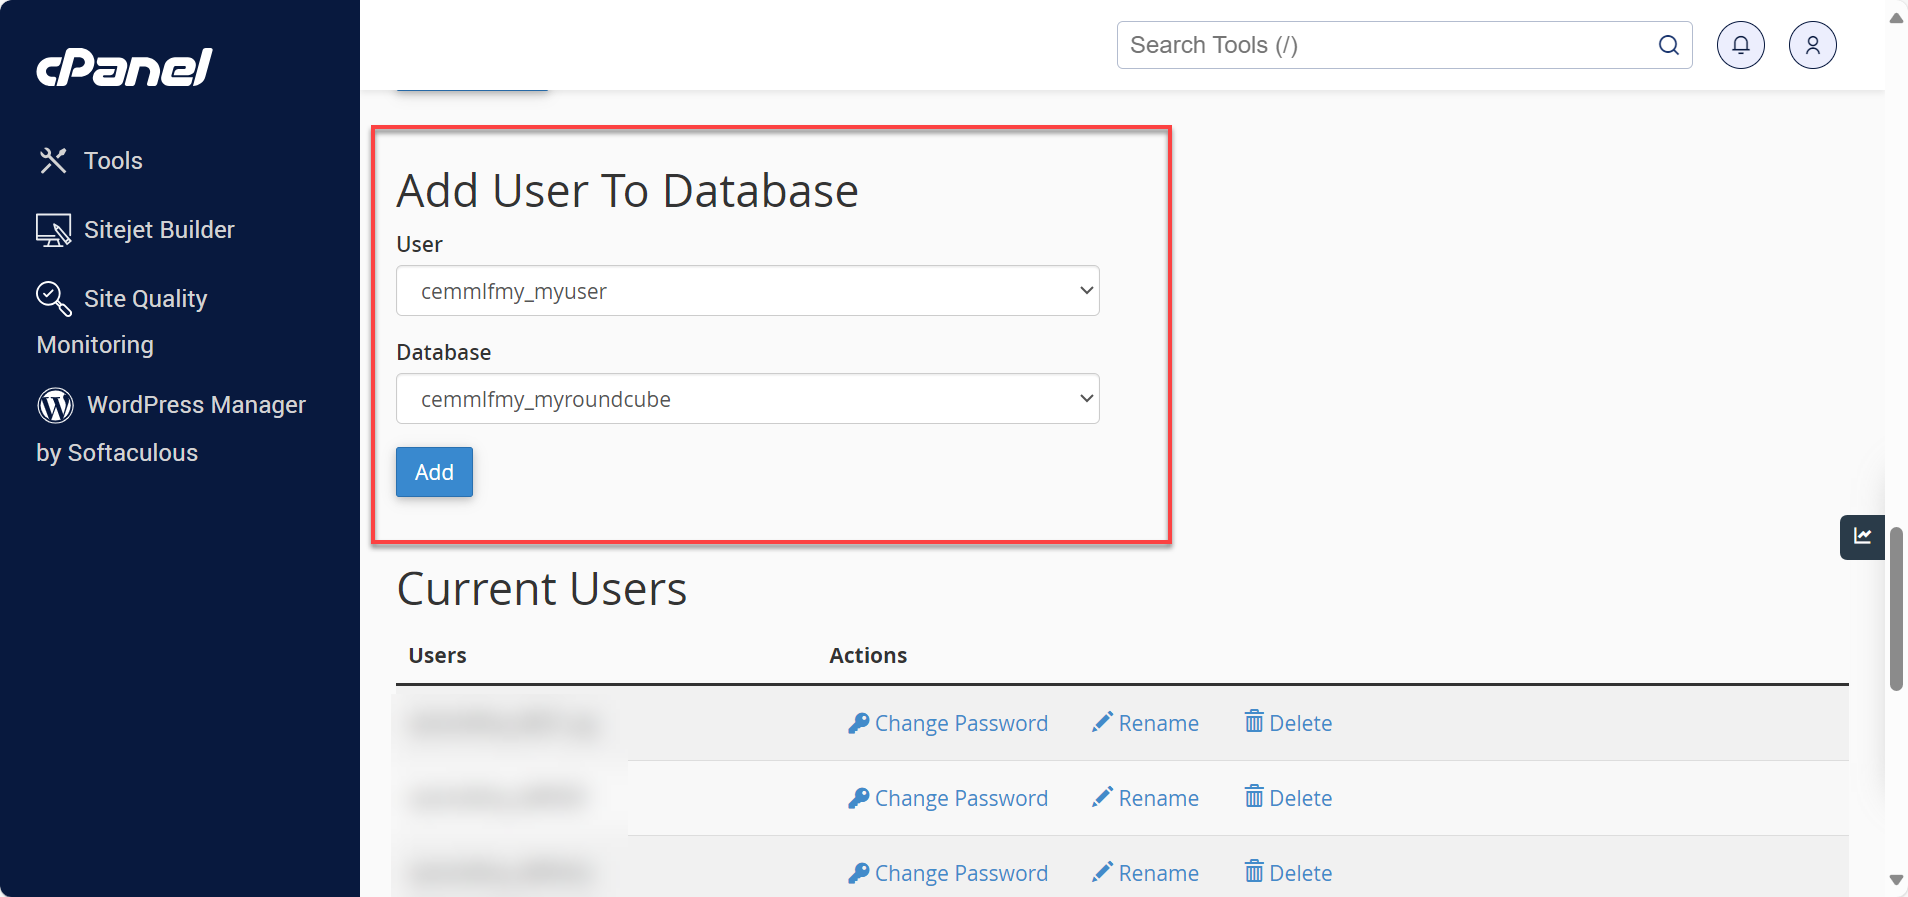This screenshot has height=897, width=1908.
Task: Click Delete in first user row
Action: pos(1288,723)
